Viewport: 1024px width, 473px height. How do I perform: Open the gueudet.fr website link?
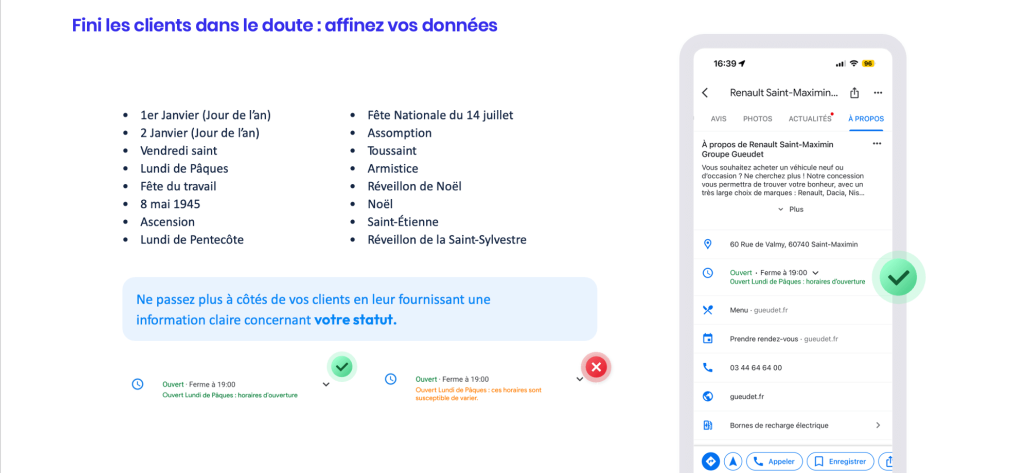(747, 397)
